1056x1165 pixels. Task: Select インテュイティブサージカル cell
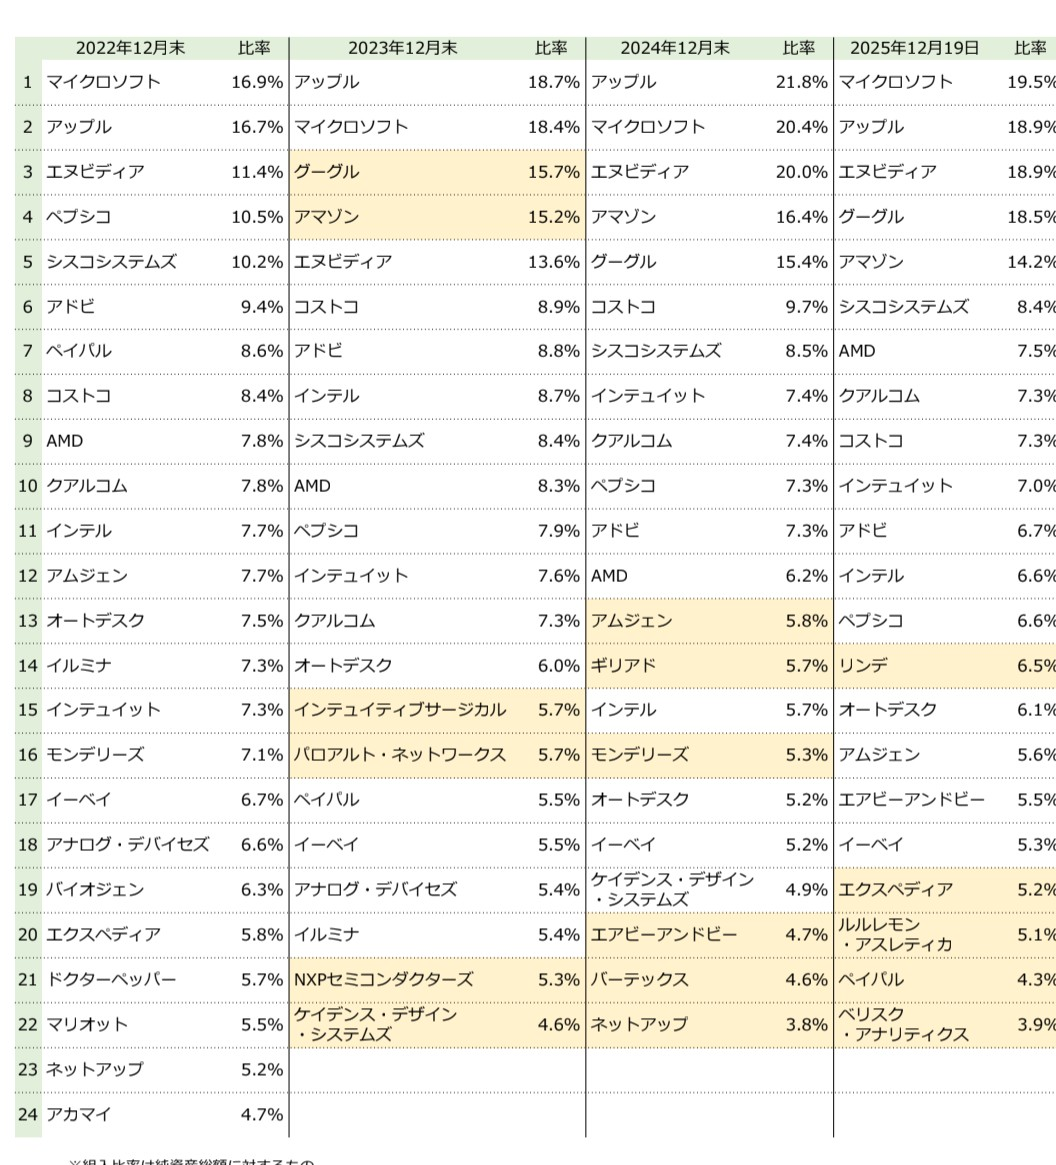tap(400, 710)
